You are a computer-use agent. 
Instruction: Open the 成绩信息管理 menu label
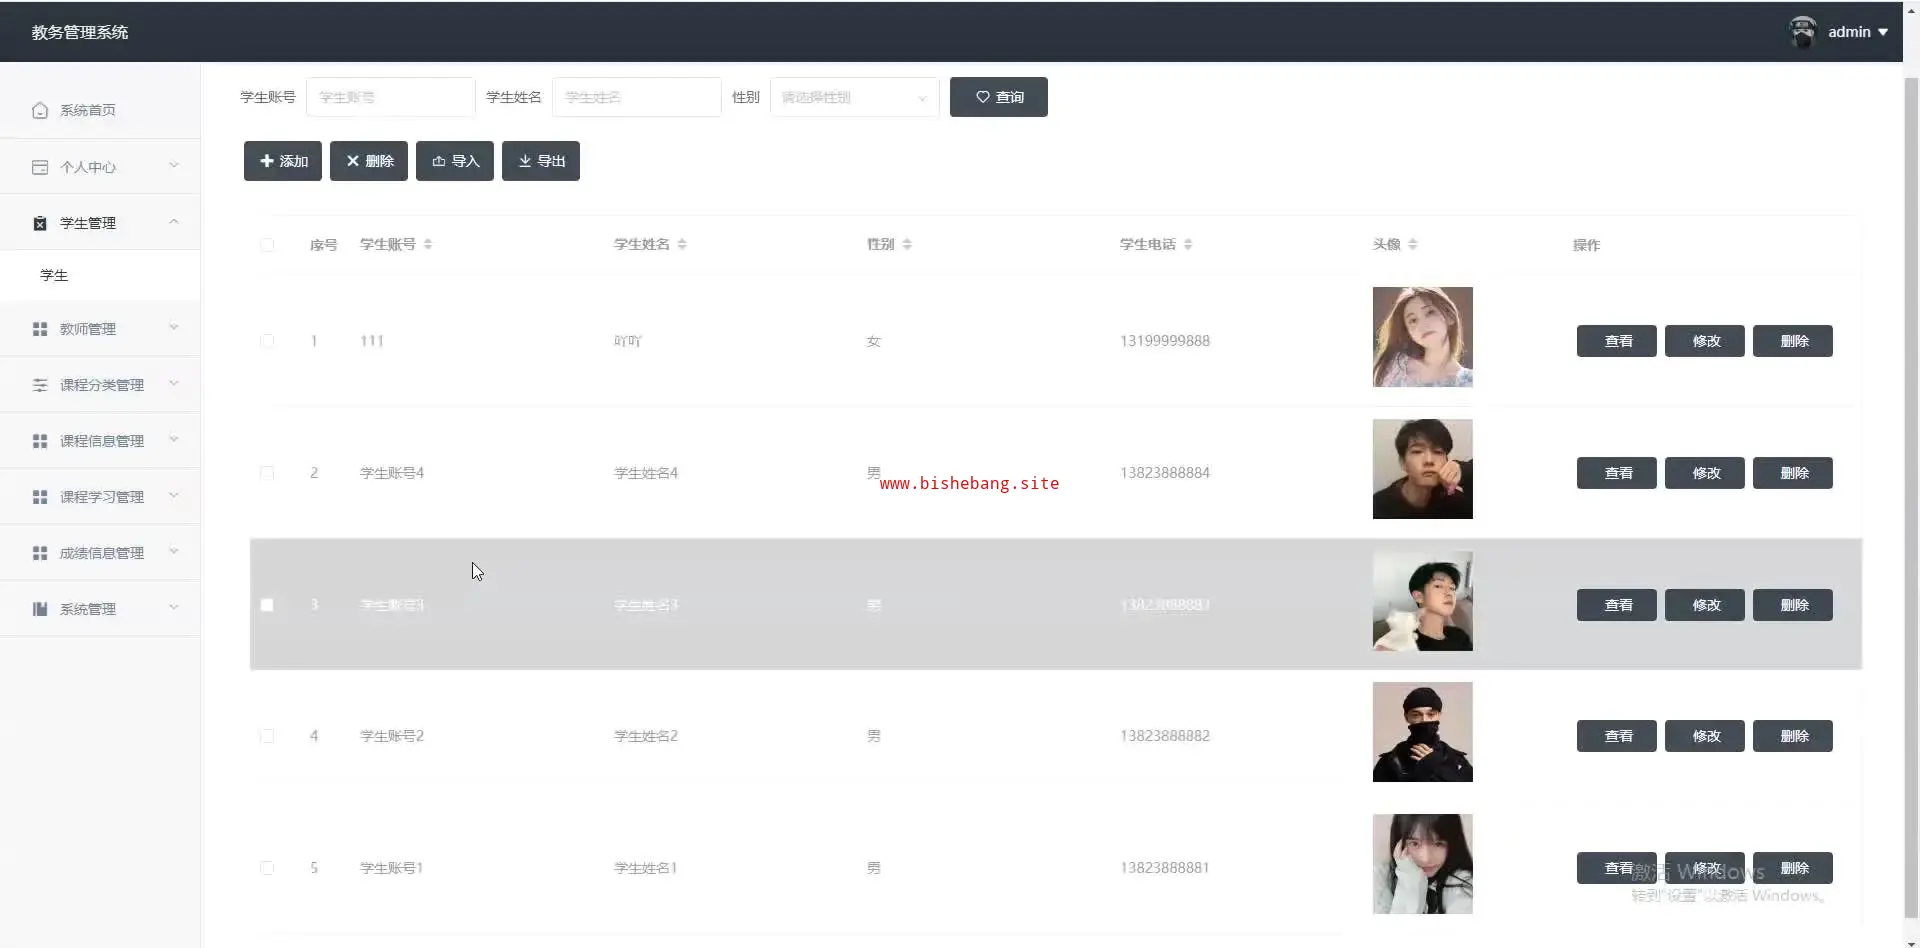pos(102,553)
